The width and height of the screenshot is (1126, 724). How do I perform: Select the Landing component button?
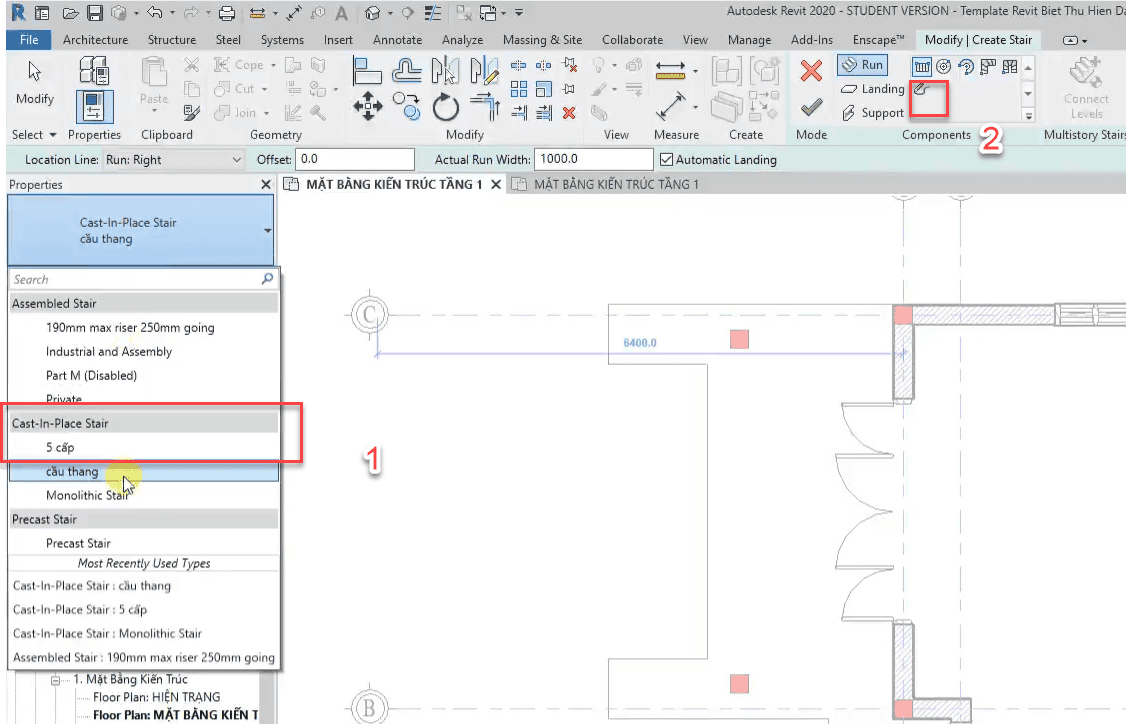[872, 88]
